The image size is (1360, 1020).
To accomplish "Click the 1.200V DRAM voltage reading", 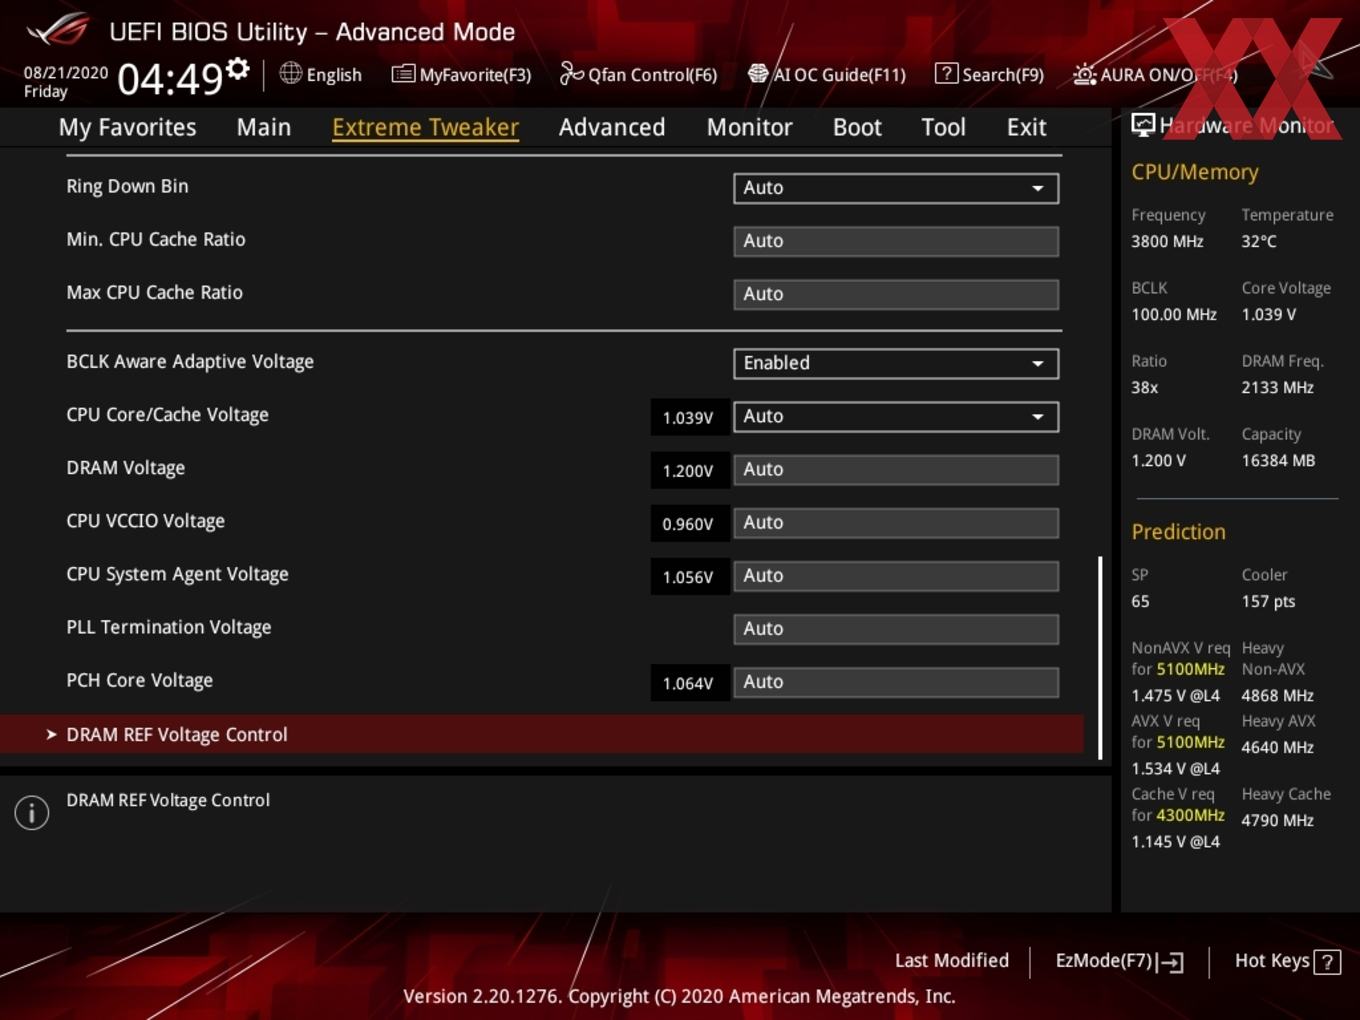I will [x=688, y=470].
